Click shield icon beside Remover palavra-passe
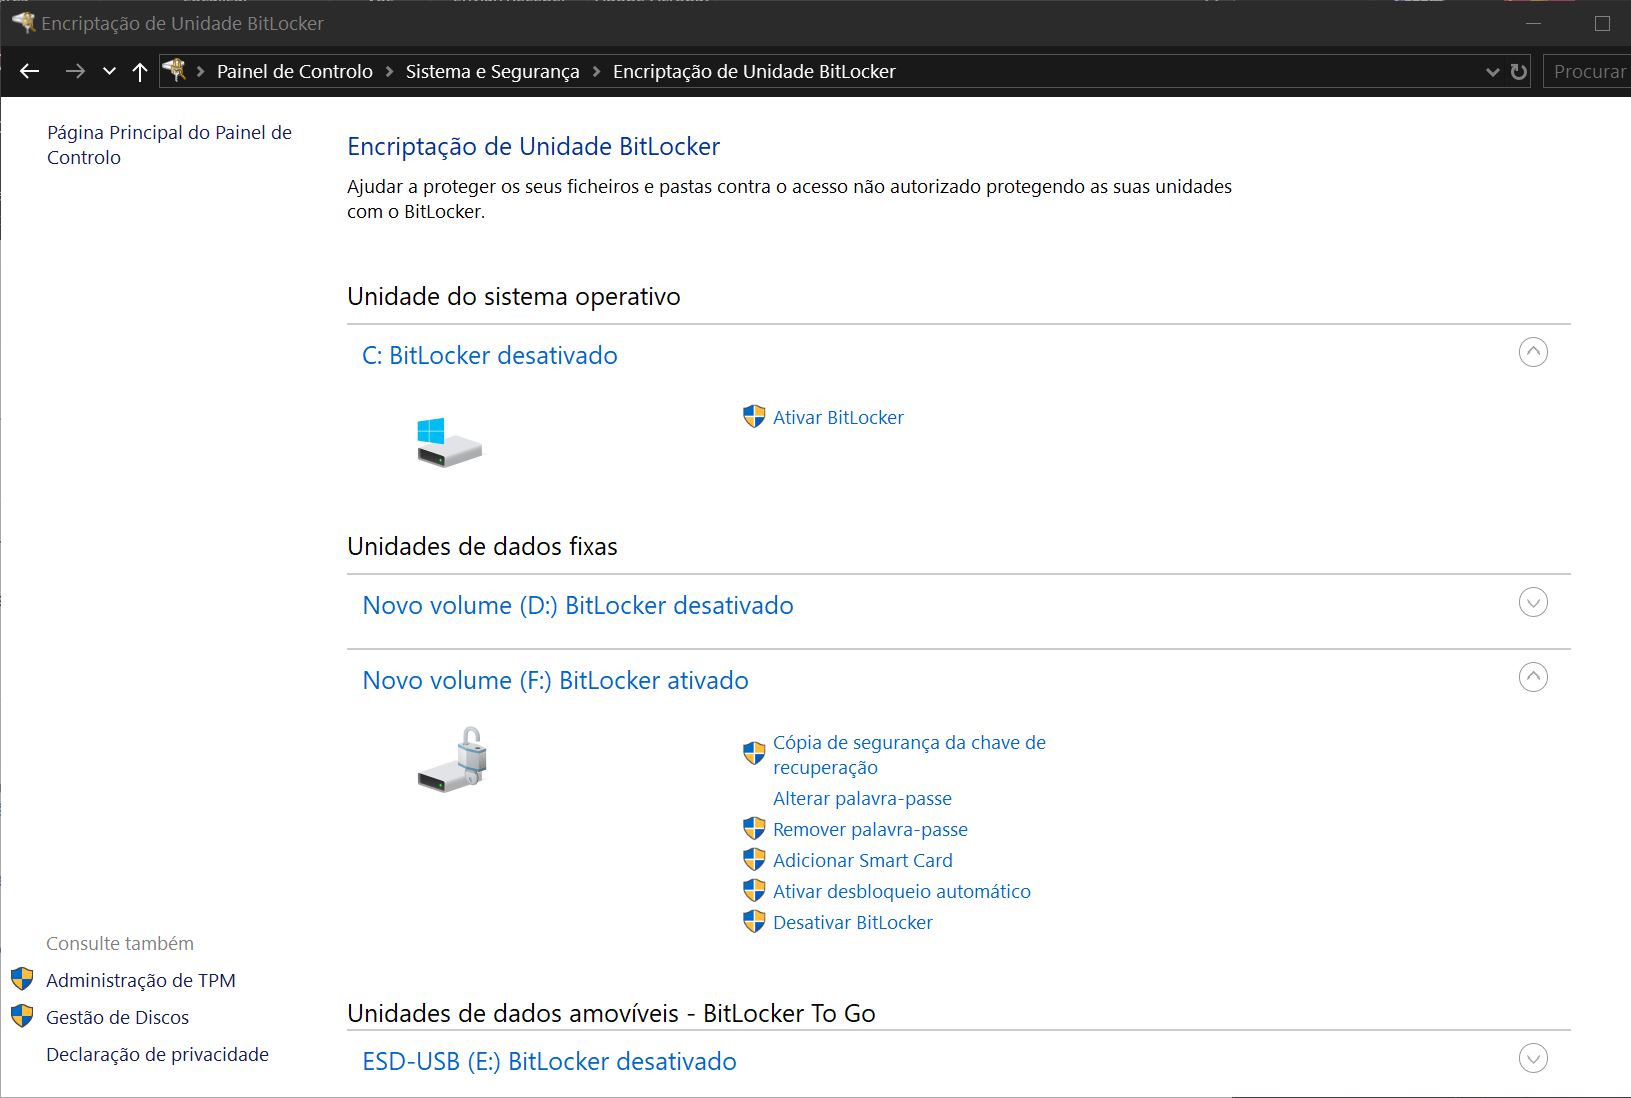 [754, 829]
